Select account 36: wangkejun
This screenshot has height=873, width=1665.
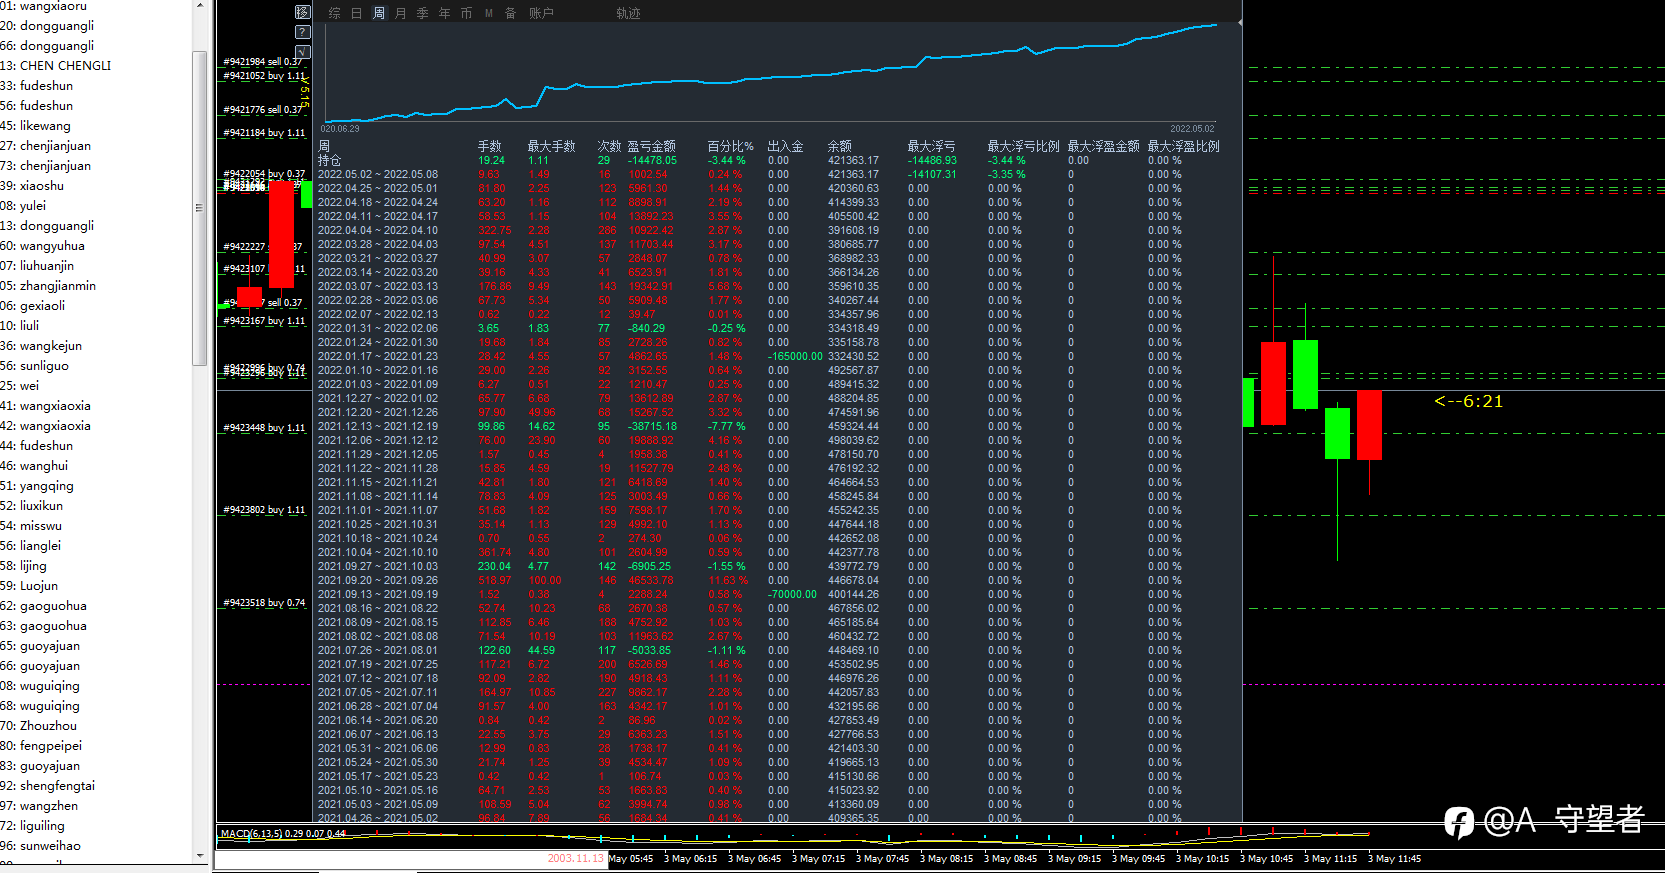[41, 346]
